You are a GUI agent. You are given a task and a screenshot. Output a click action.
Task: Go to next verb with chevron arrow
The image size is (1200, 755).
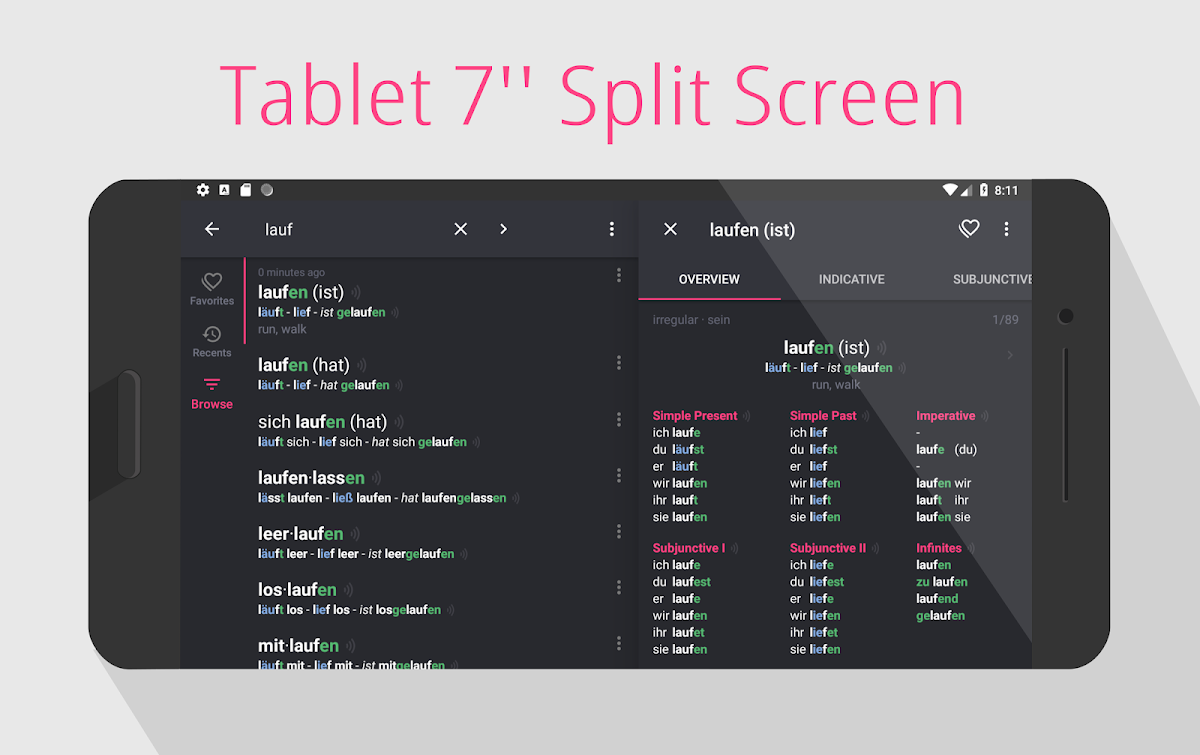click(1010, 355)
